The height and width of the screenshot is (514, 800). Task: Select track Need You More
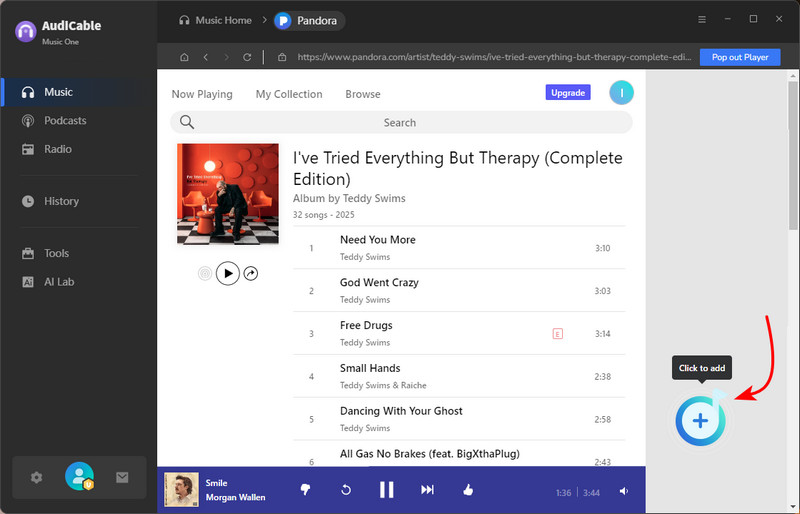(x=459, y=248)
